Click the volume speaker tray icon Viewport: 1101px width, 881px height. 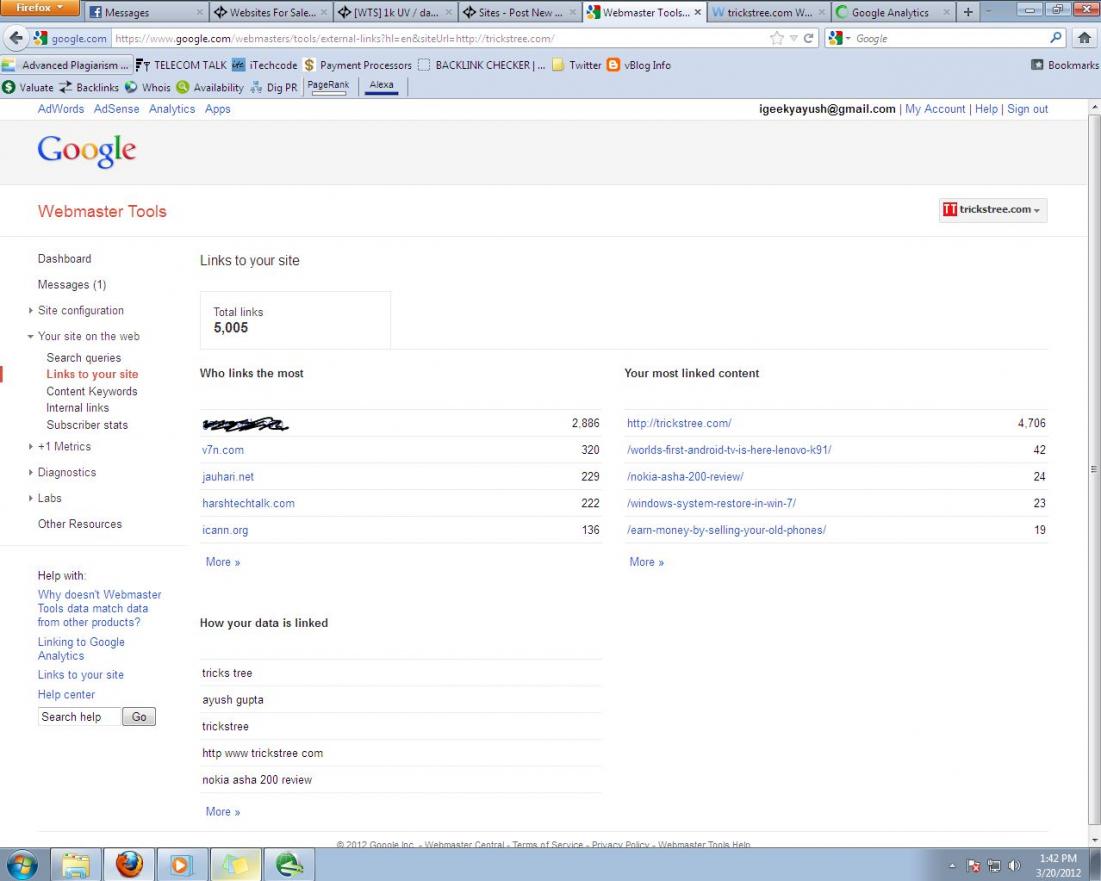pyautogui.click(x=1014, y=866)
